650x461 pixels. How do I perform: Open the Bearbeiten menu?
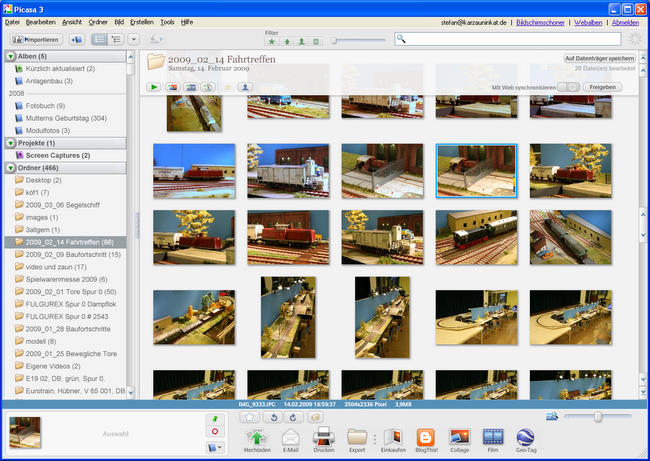tap(41, 21)
